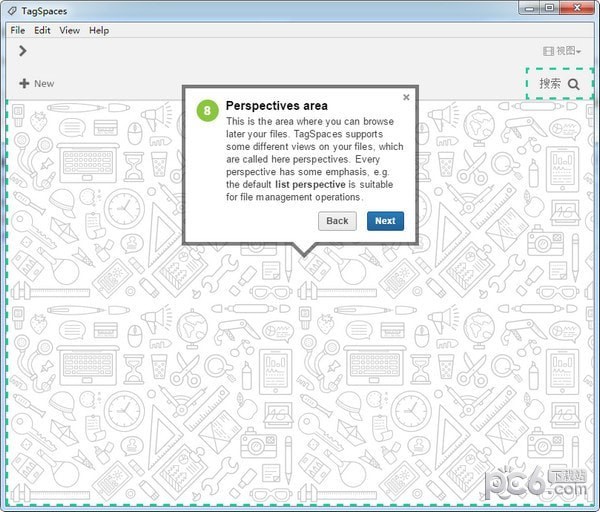This screenshot has height=512, width=600.
Task: Click the magnifier search icon
Action: tap(574, 84)
